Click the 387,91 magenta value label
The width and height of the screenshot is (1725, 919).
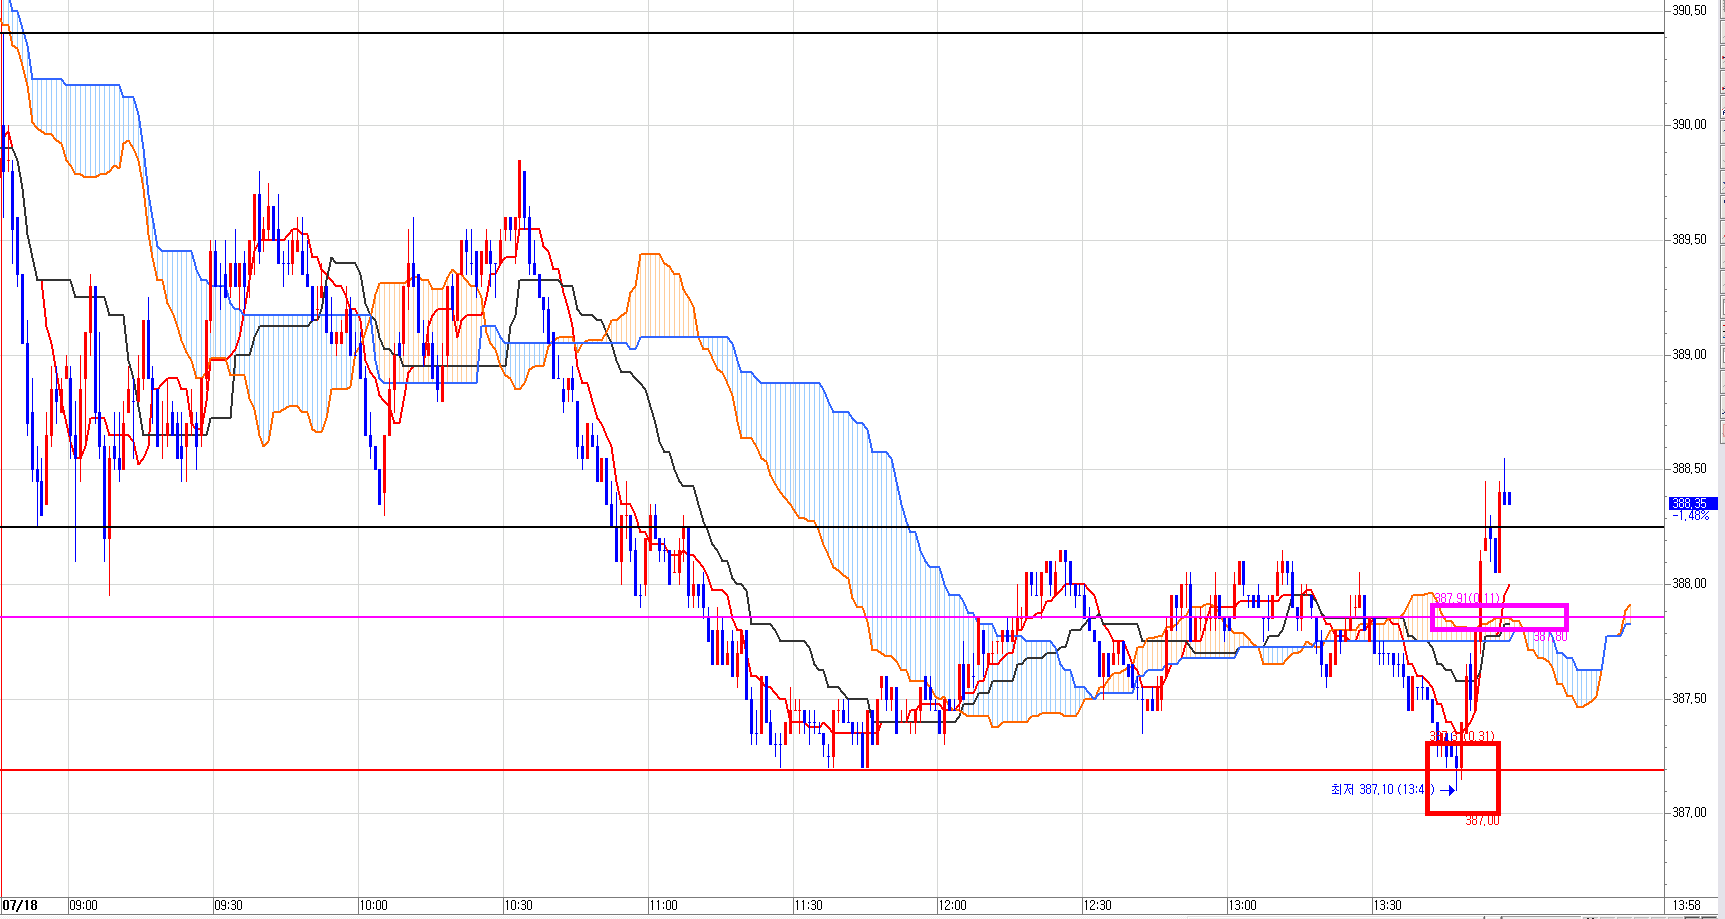click(1467, 599)
